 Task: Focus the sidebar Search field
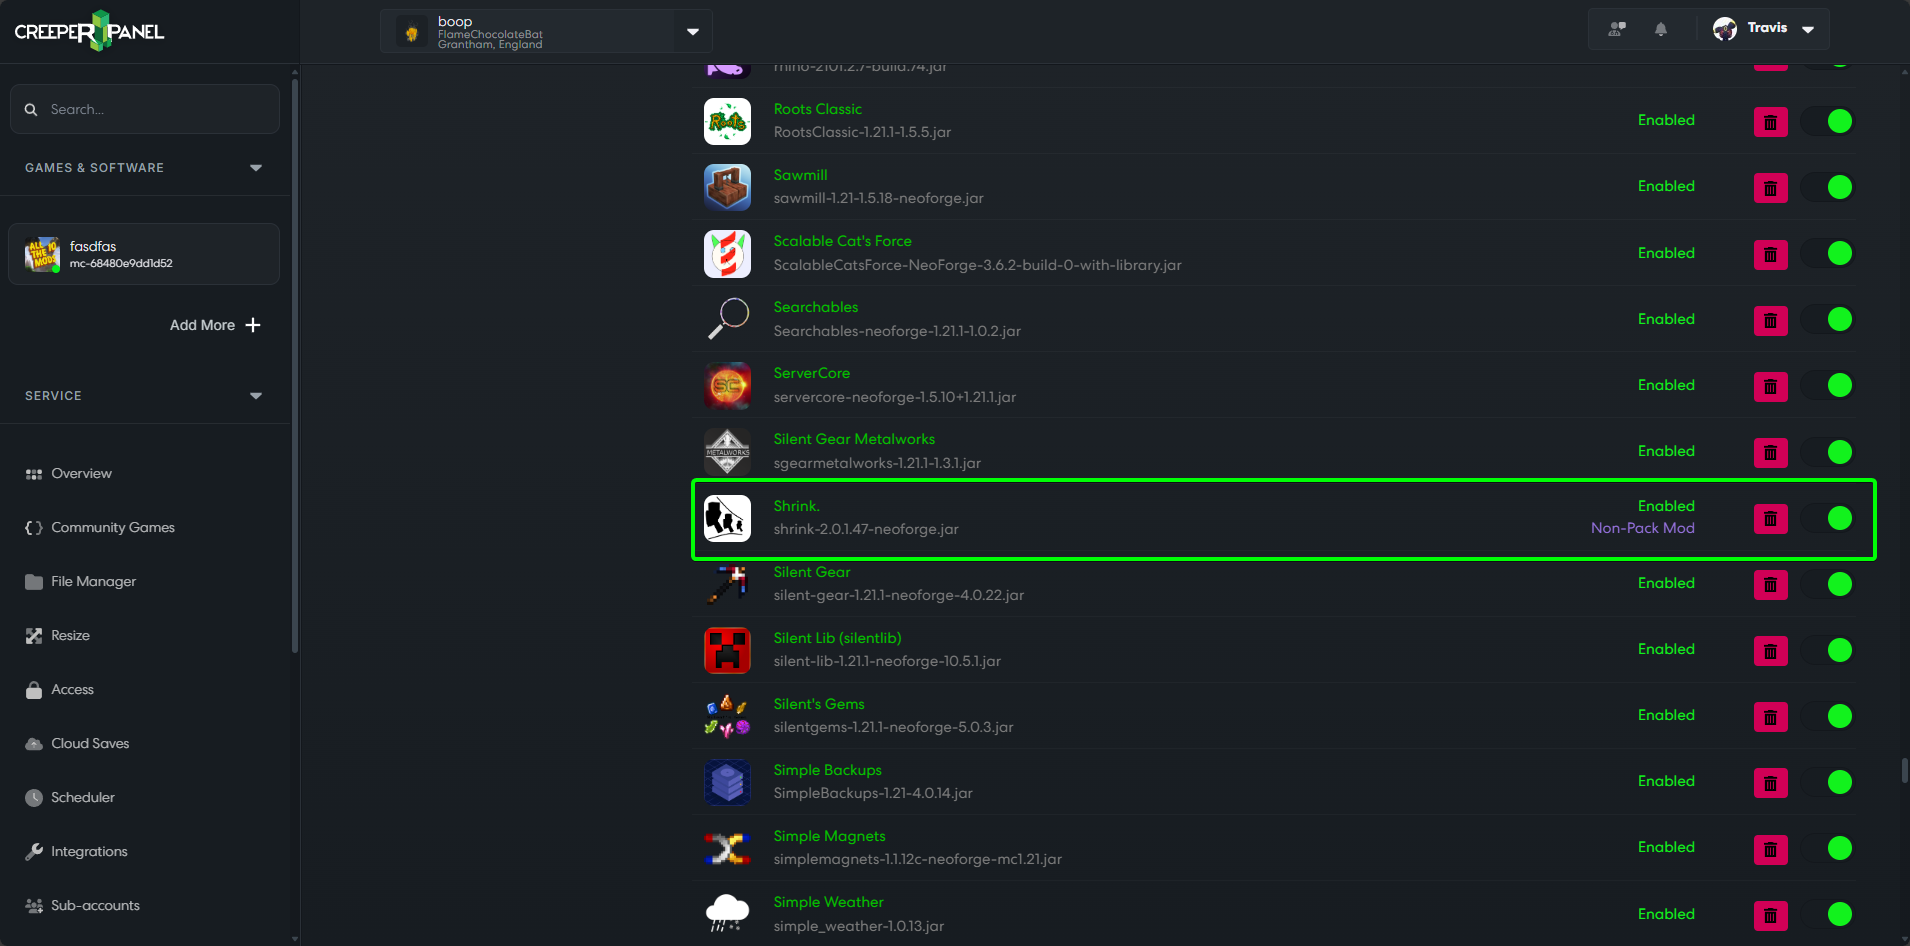coord(145,109)
